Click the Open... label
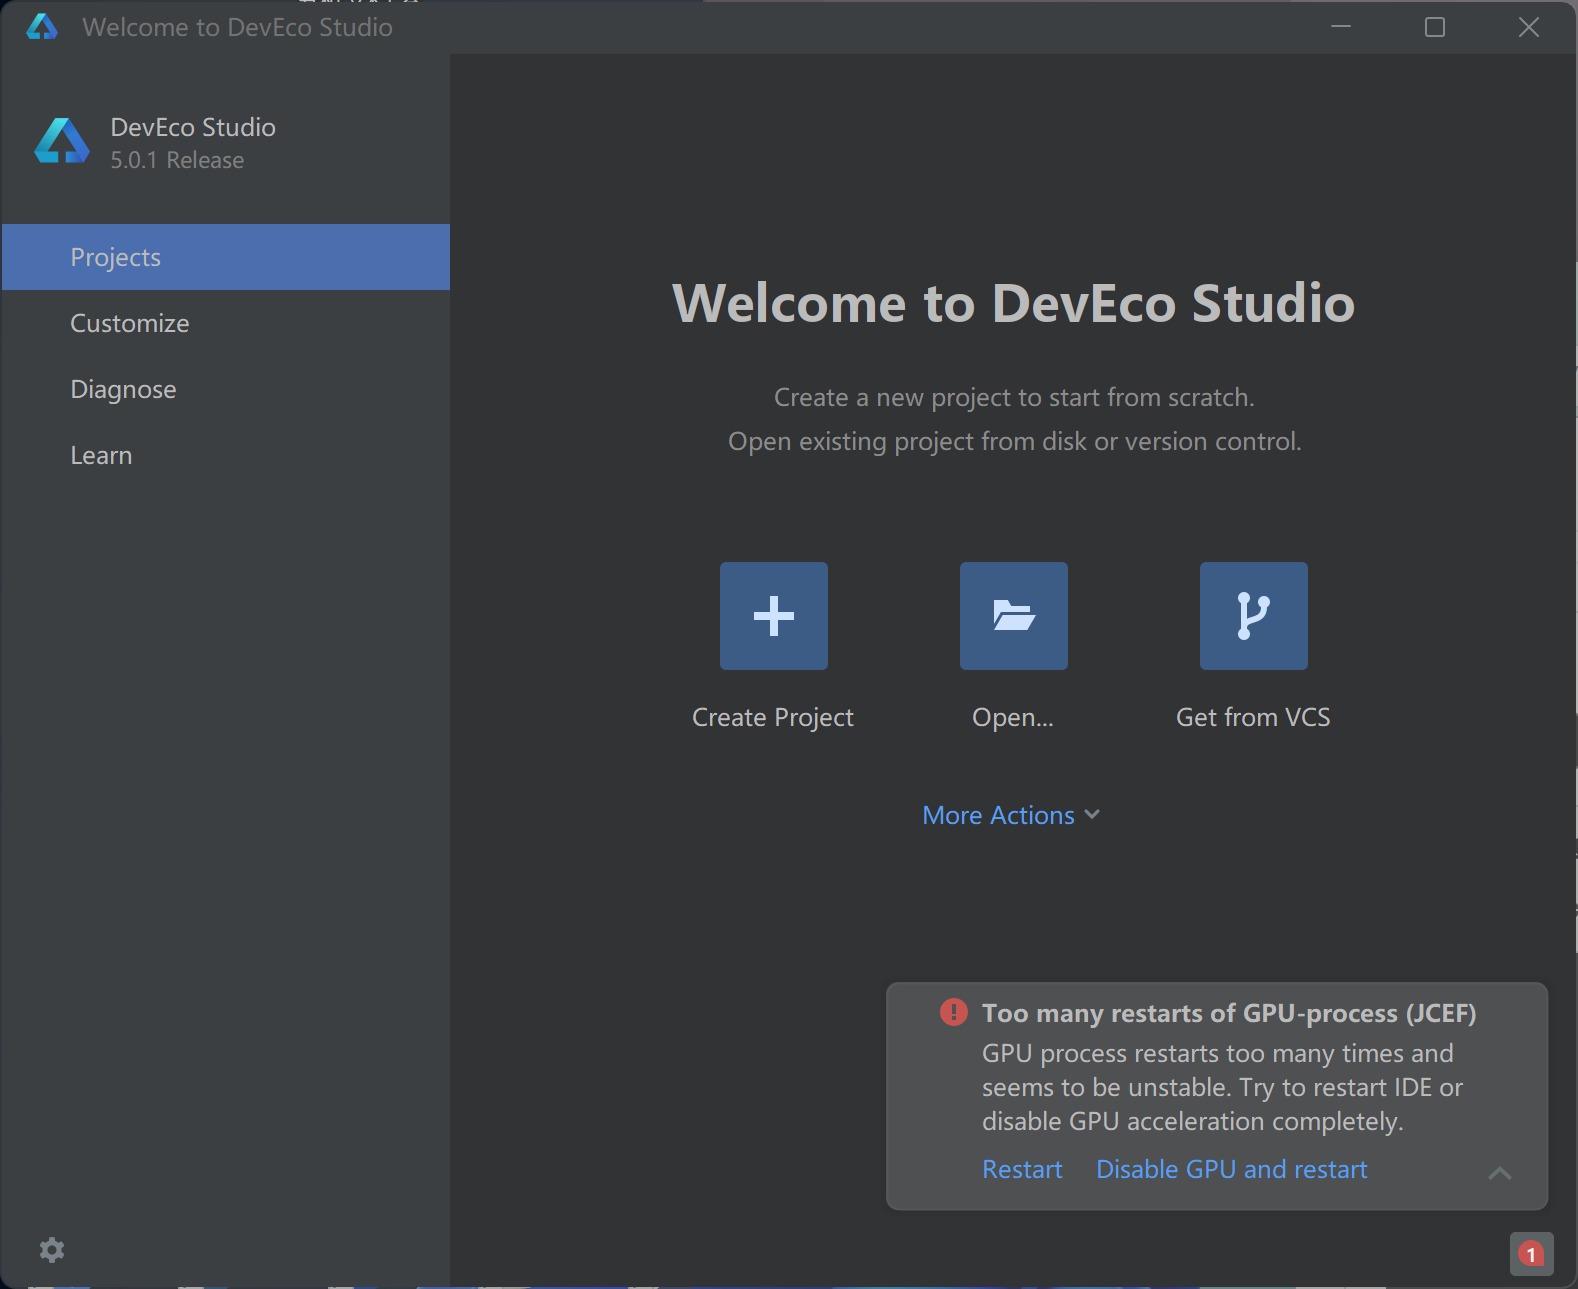Image resolution: width=1578 pixels, height=1289 pixels. (1013, 718)
